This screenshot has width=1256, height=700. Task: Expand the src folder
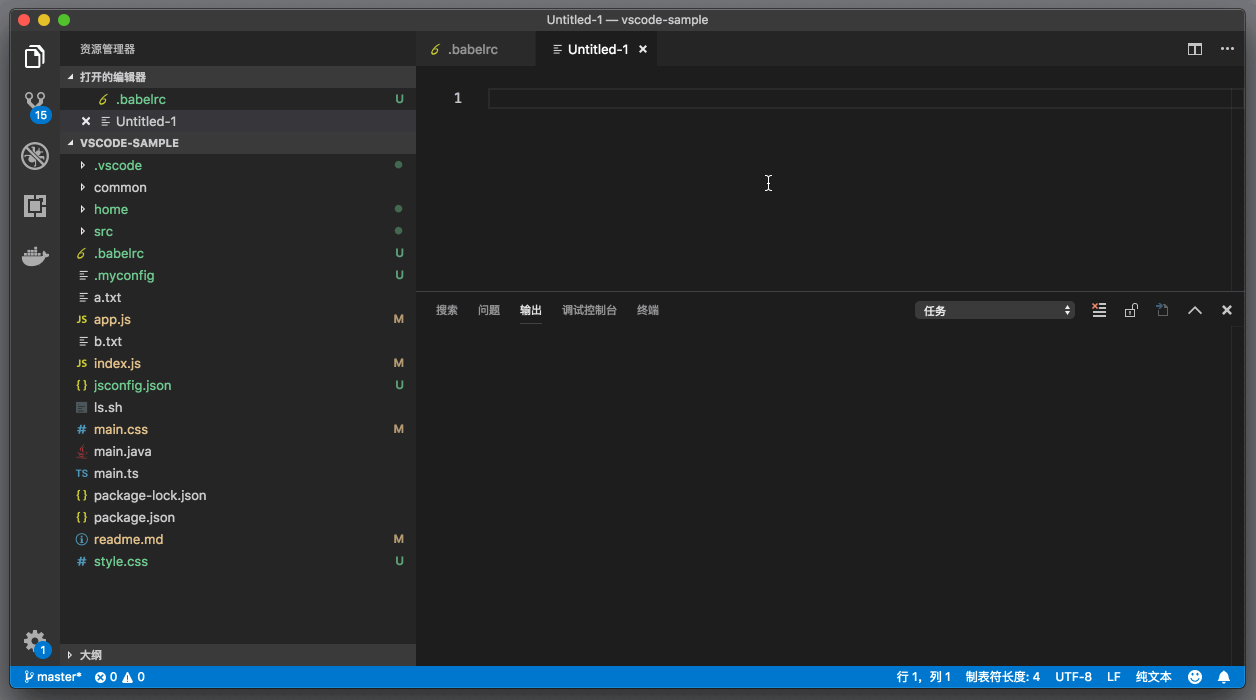103,231
